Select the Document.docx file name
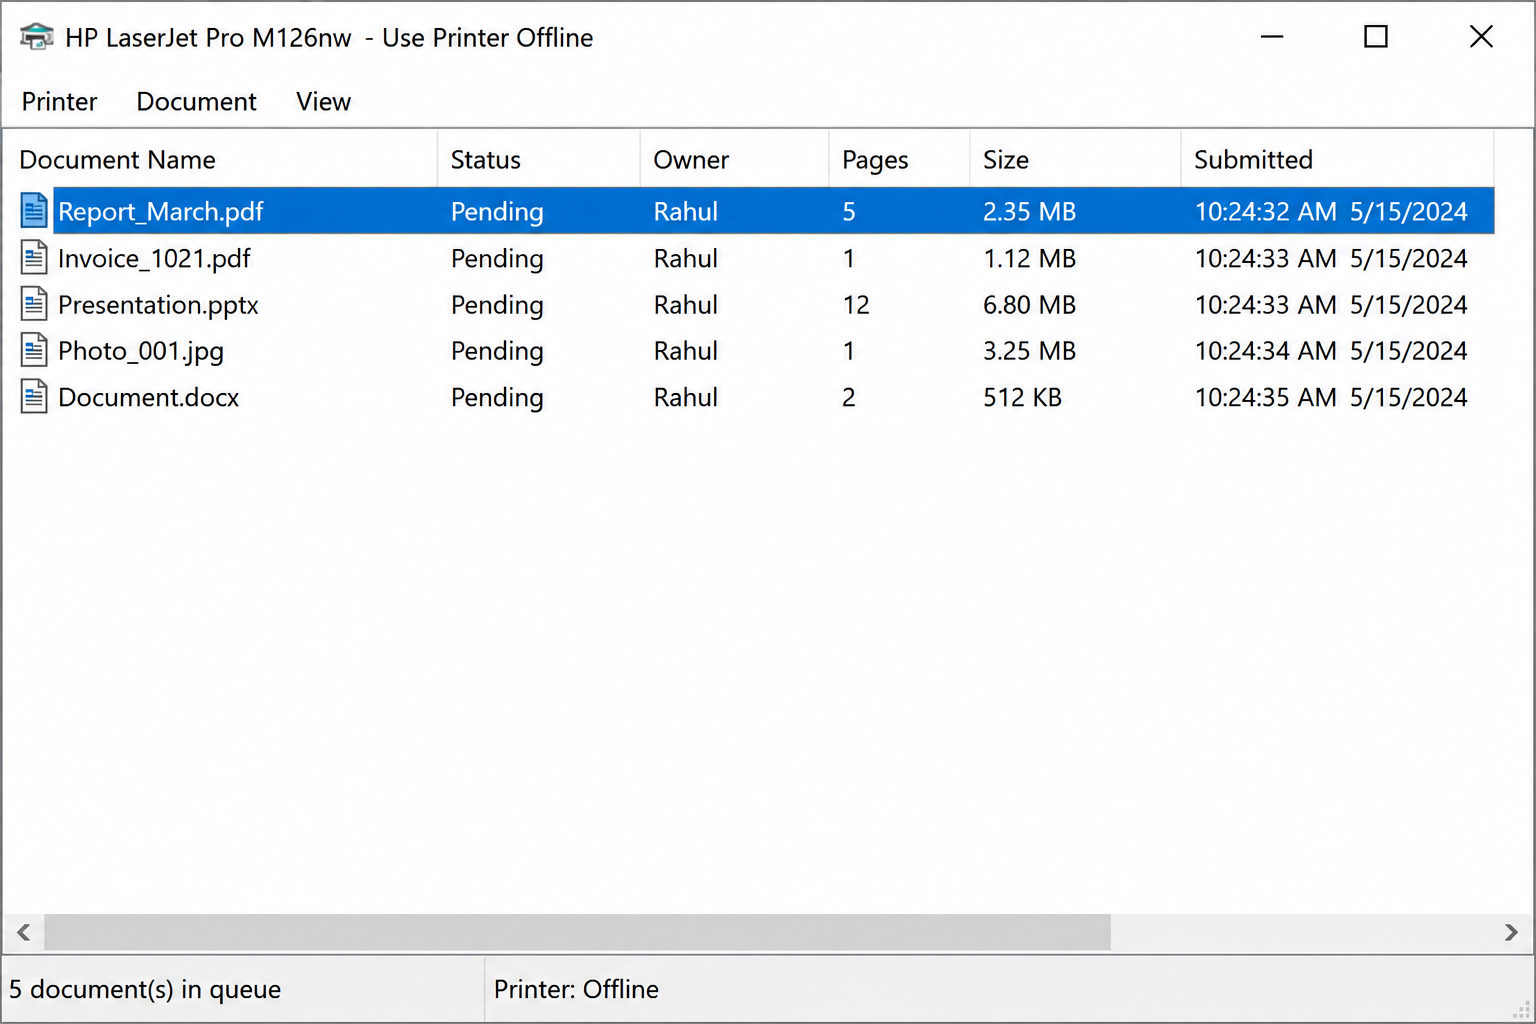This screenshot has height=1024, width=1536. (149, 398)
